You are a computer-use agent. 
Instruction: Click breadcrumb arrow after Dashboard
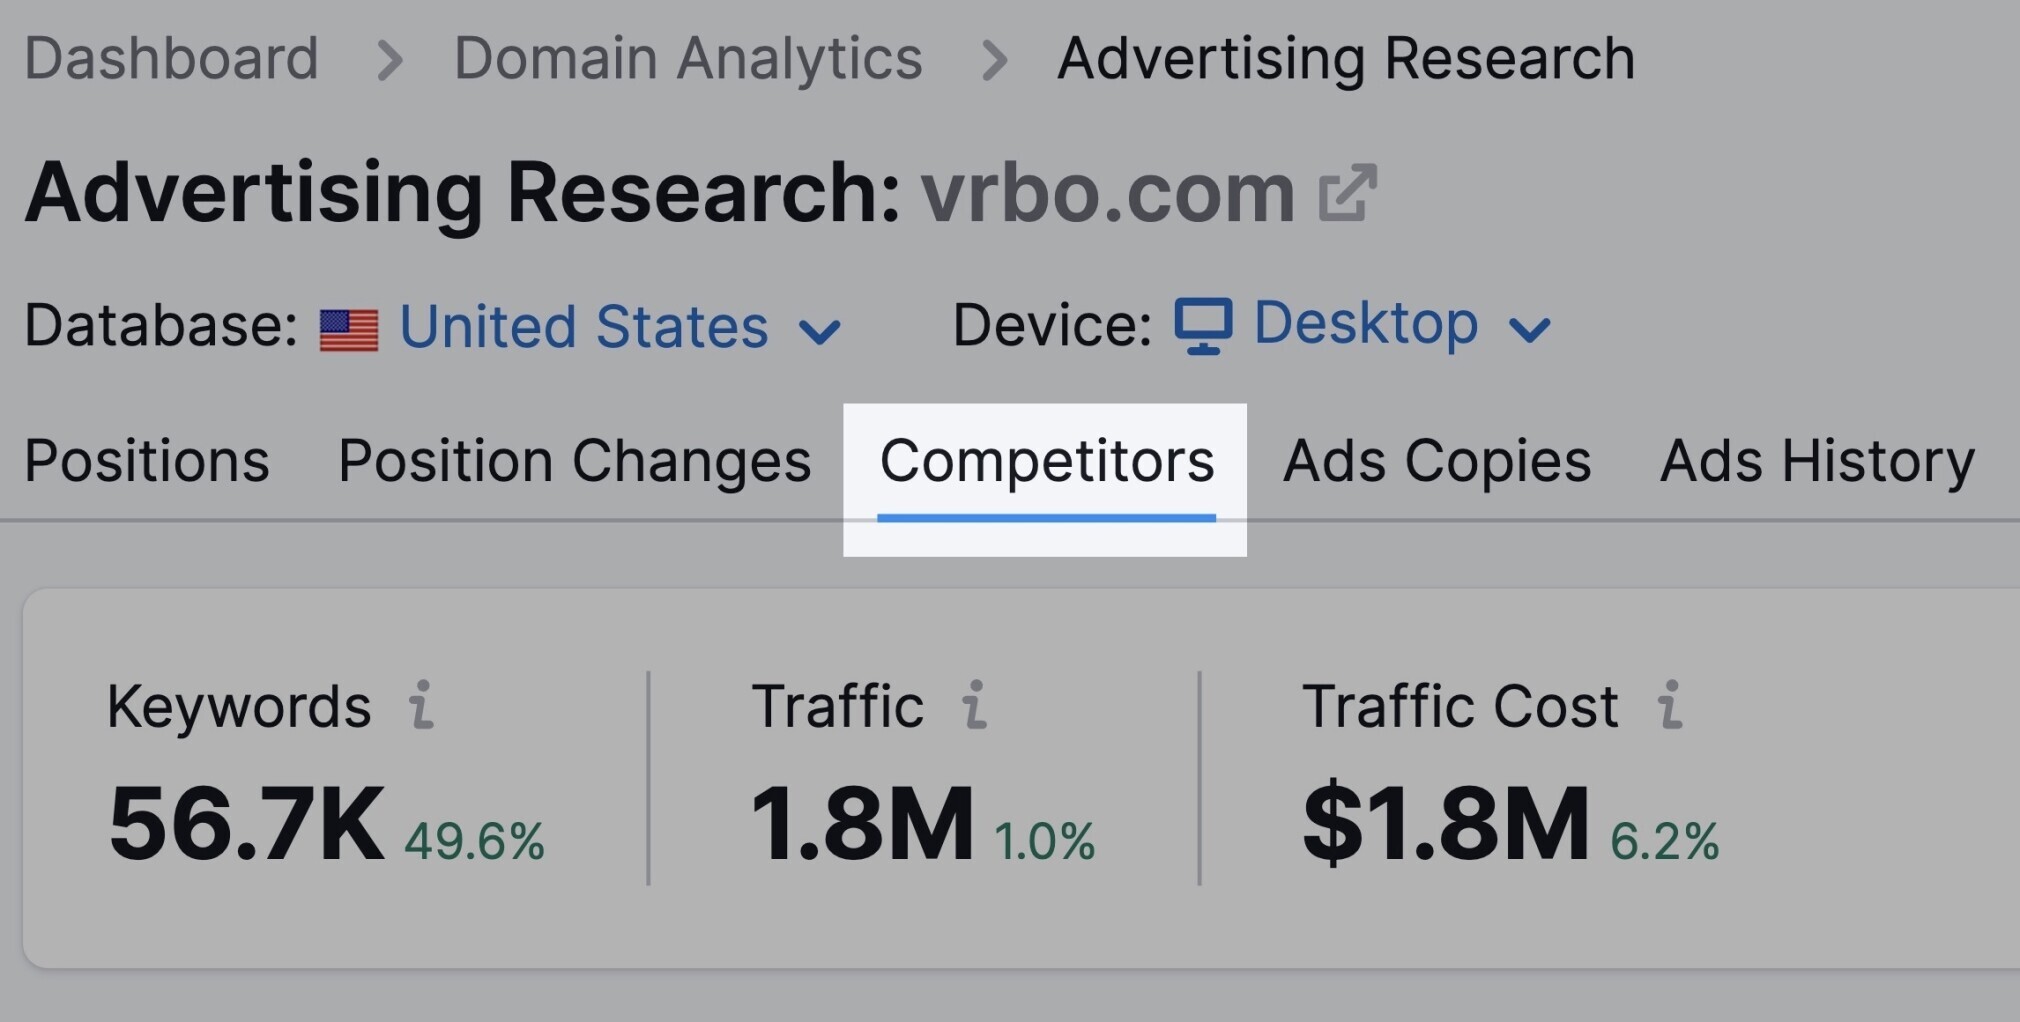pyautogui.click(x=389, y=60)
